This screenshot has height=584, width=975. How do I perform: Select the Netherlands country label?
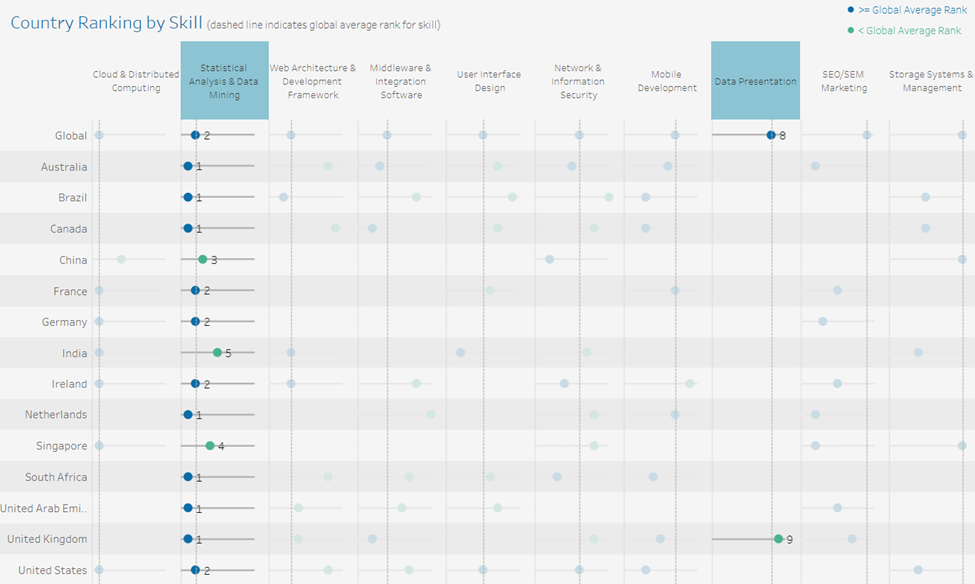[x=58, y=414]
